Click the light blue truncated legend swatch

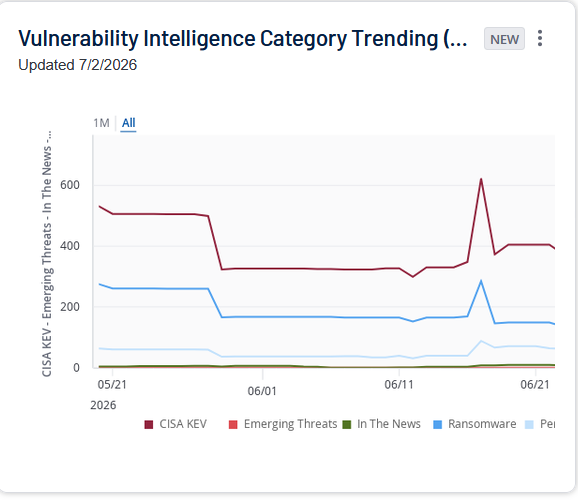click(x=529, y=425)
